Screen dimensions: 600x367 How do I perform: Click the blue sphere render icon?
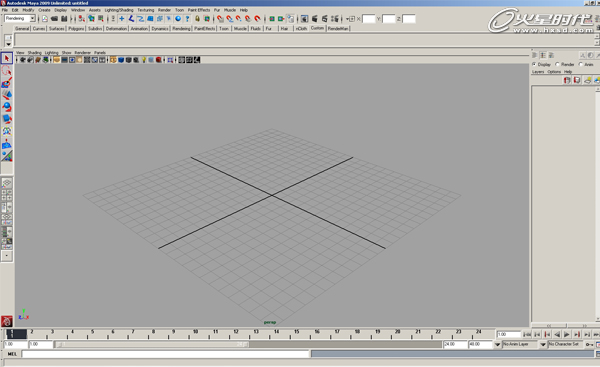coord(178,18)
